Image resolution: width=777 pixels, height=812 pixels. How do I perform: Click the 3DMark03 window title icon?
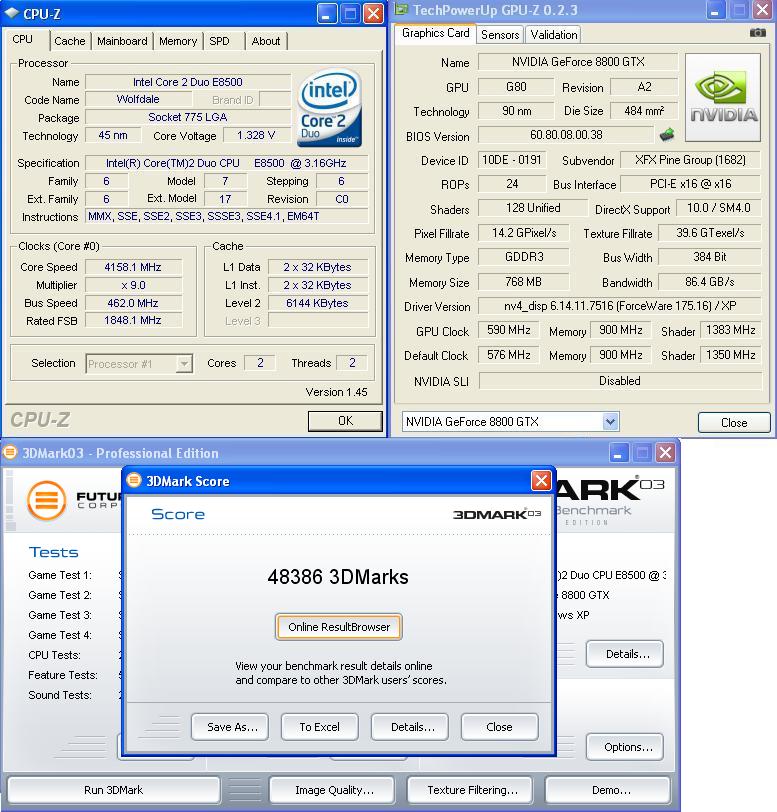coord(10,452)
